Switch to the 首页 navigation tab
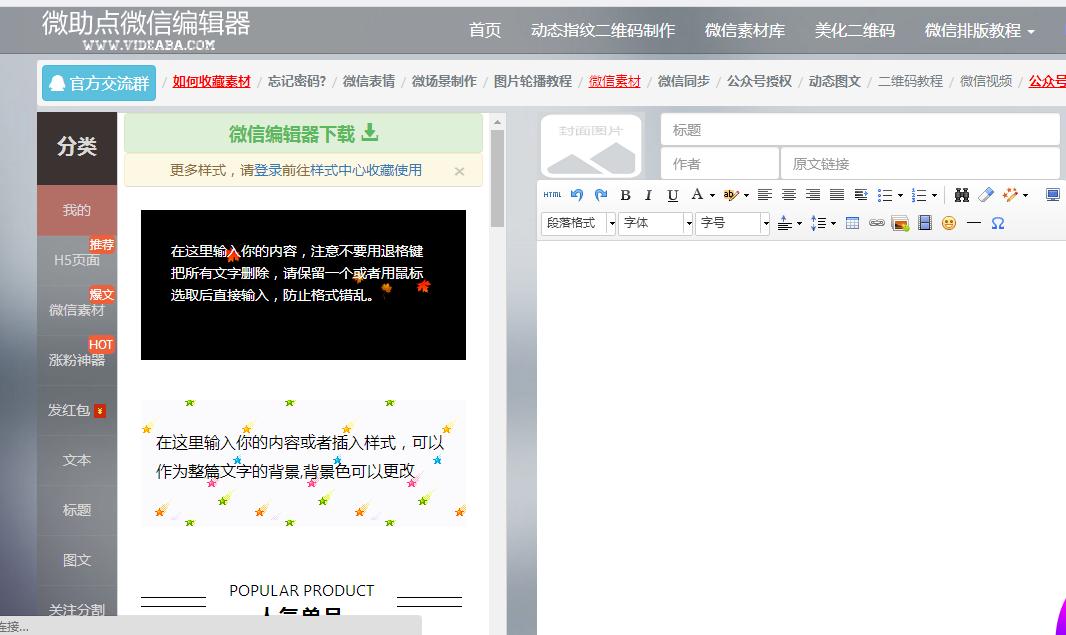 [484, 30]
